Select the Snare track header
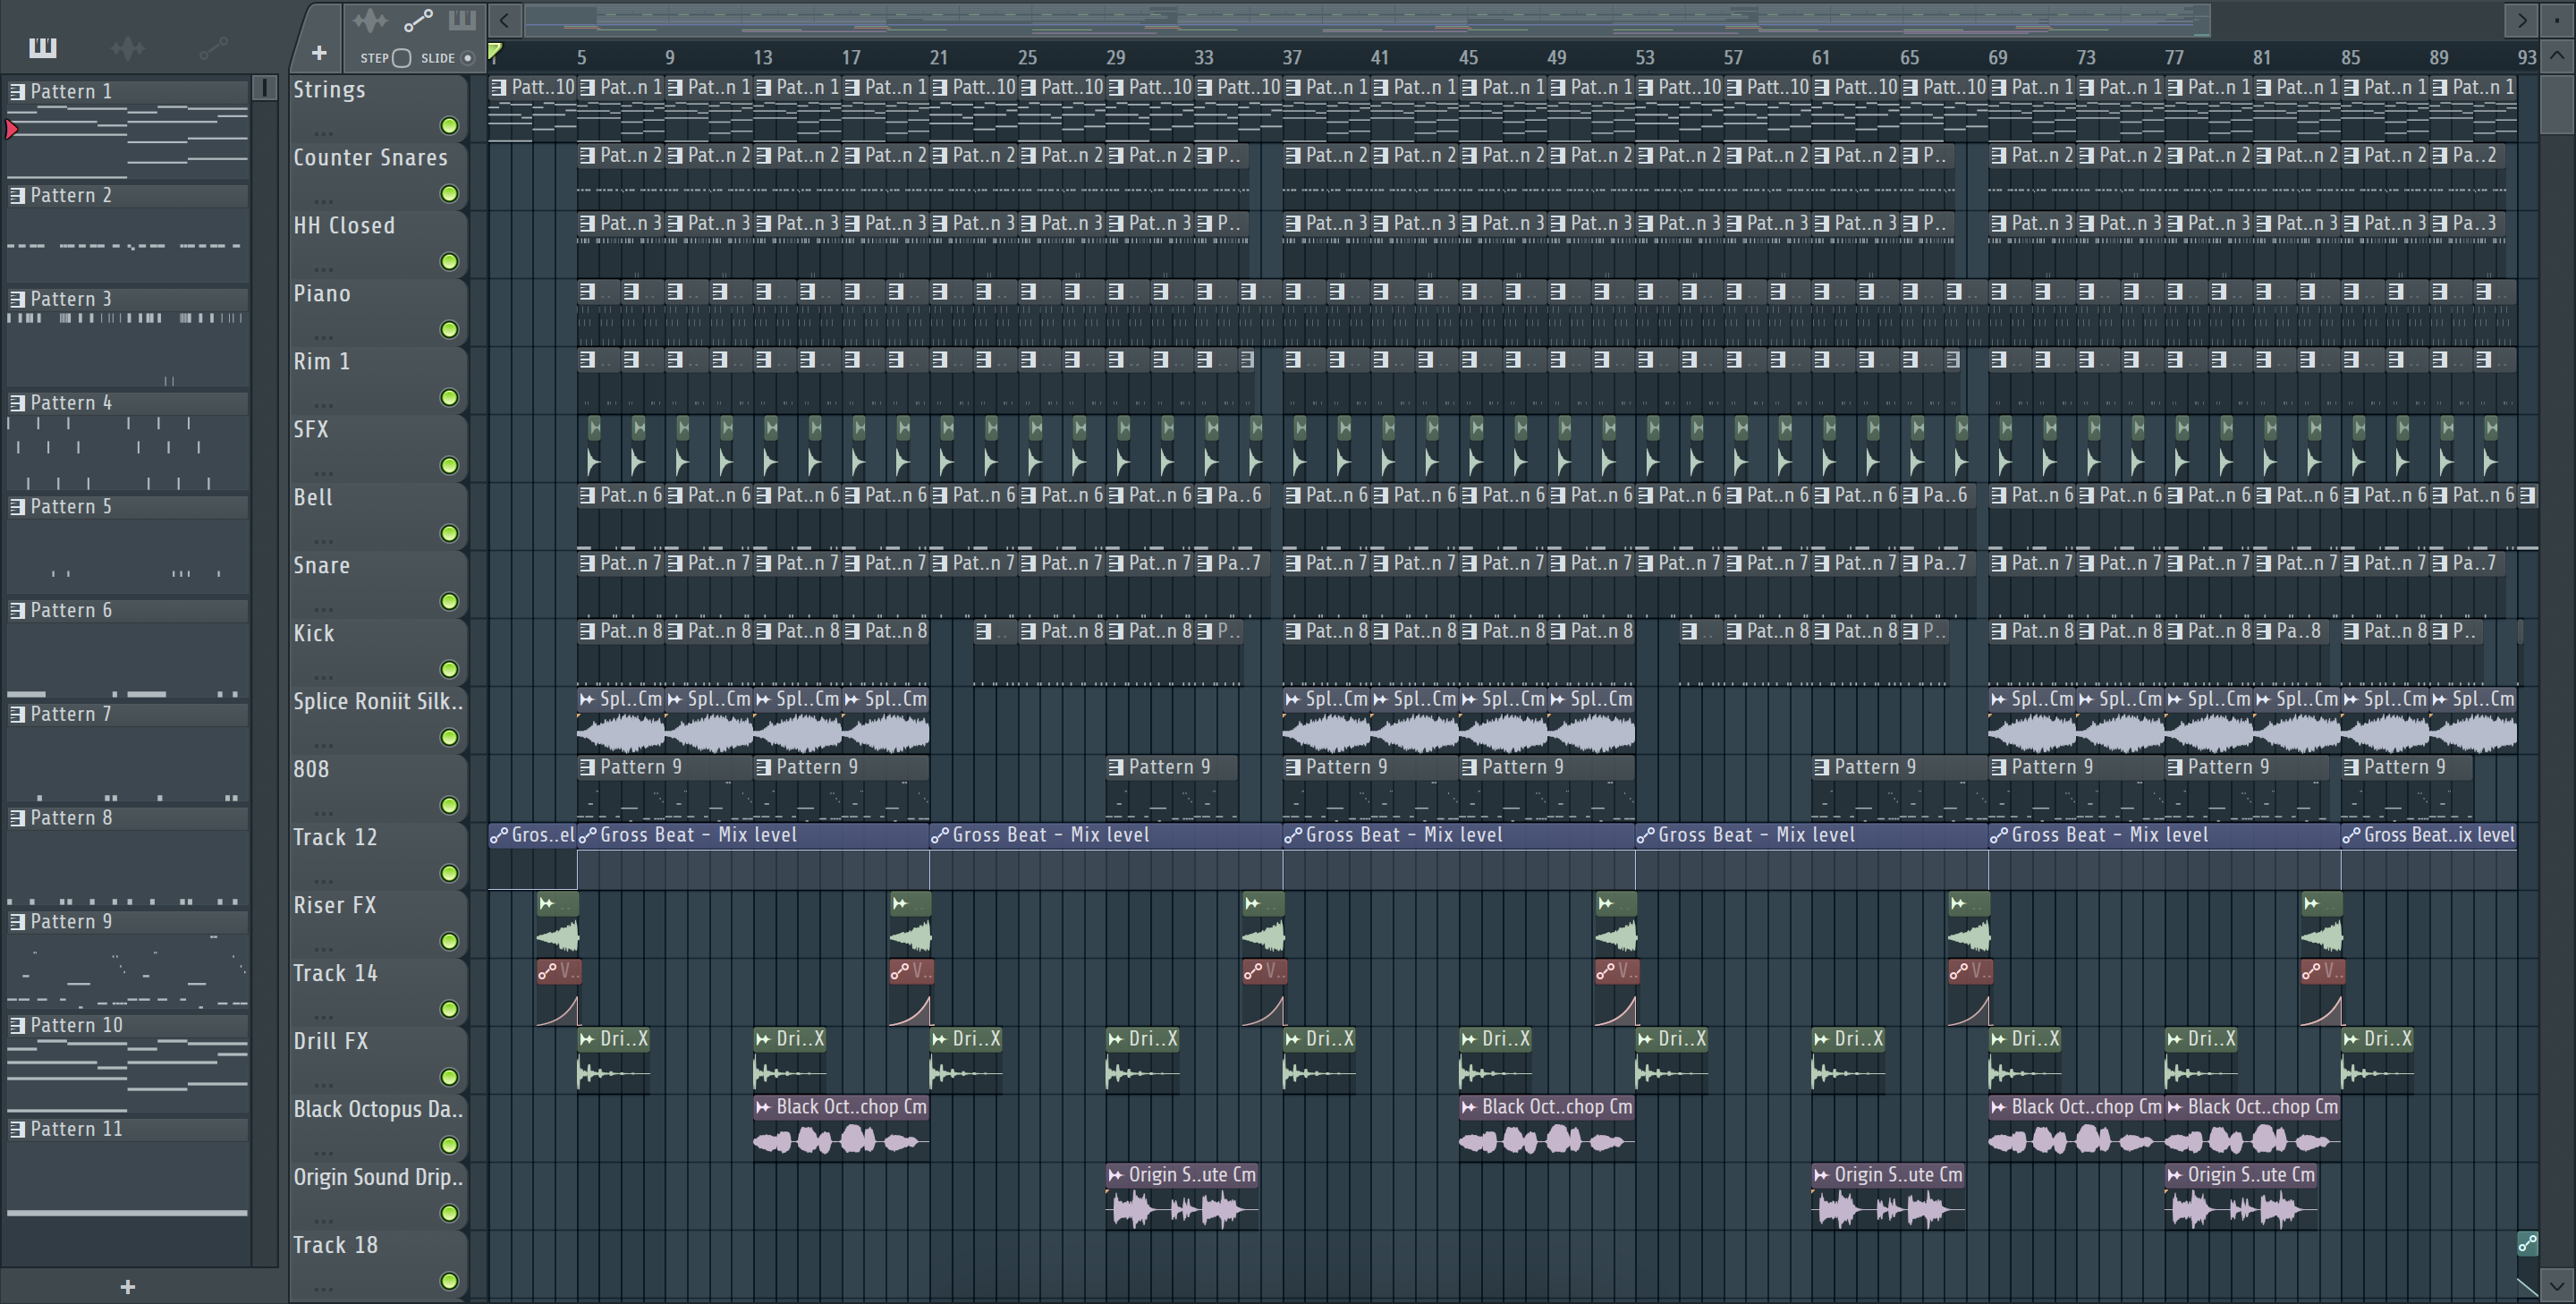Viewport: 2576px width, 1304px height. [378, 584]
